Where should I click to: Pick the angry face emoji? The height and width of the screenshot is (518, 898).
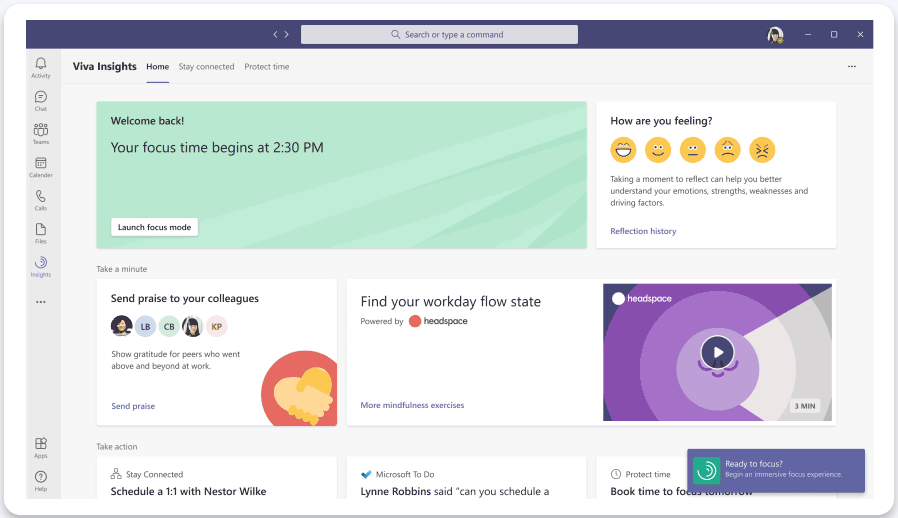tap(762, 150)
